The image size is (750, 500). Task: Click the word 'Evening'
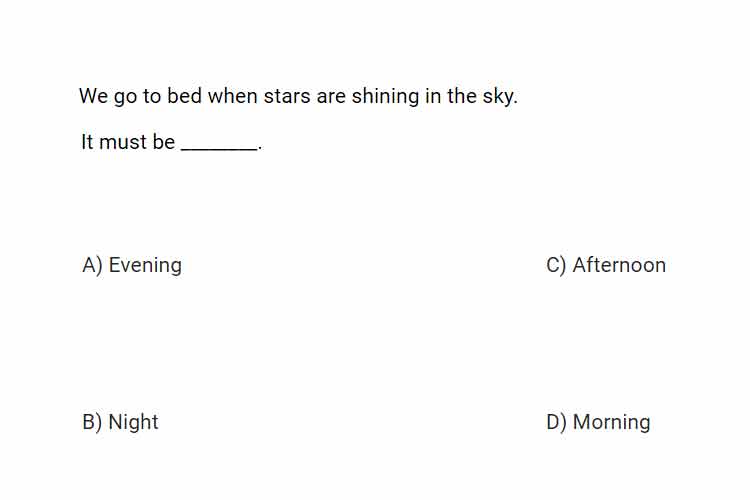145,265
